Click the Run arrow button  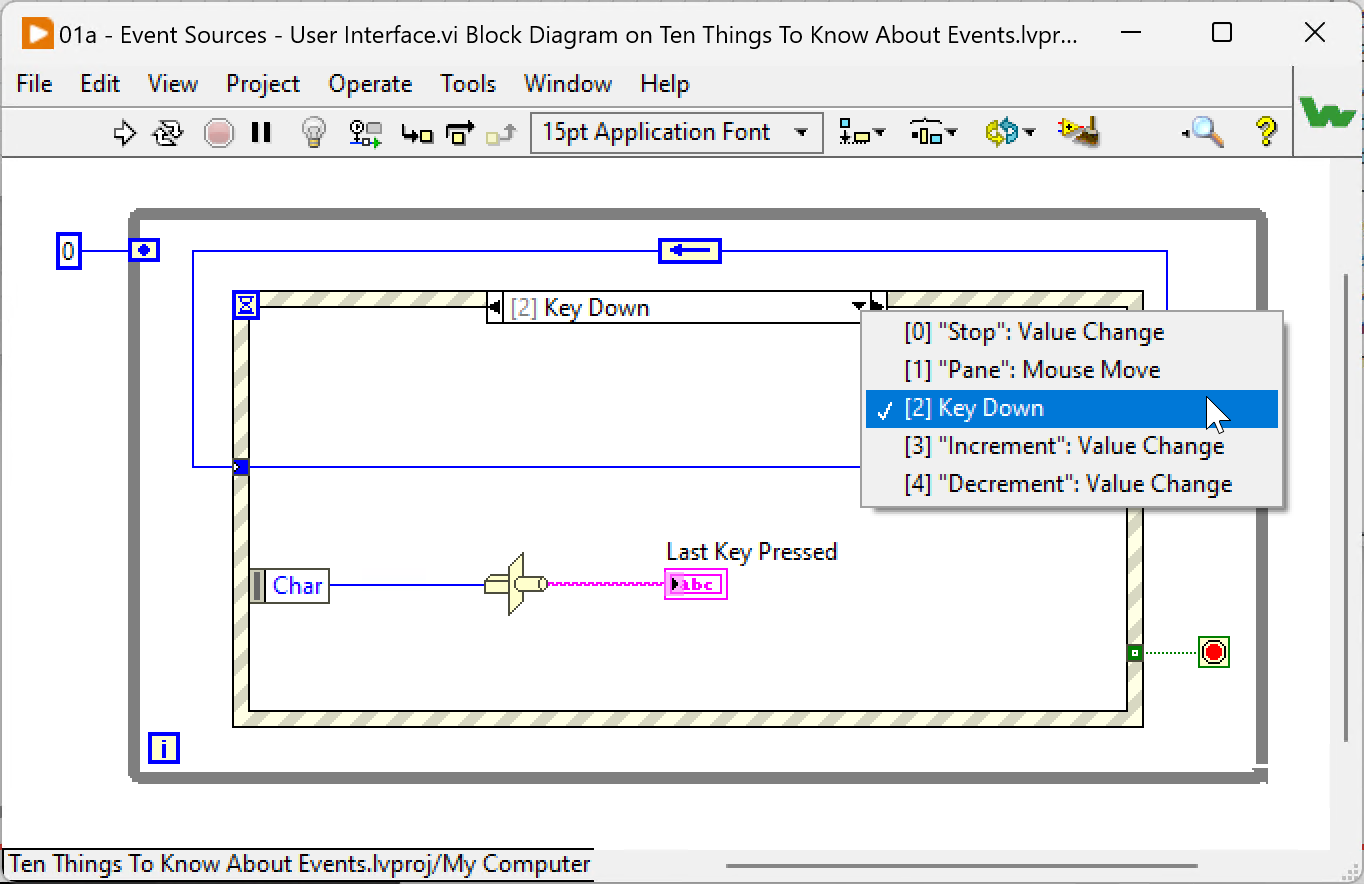tap(125, 132)
